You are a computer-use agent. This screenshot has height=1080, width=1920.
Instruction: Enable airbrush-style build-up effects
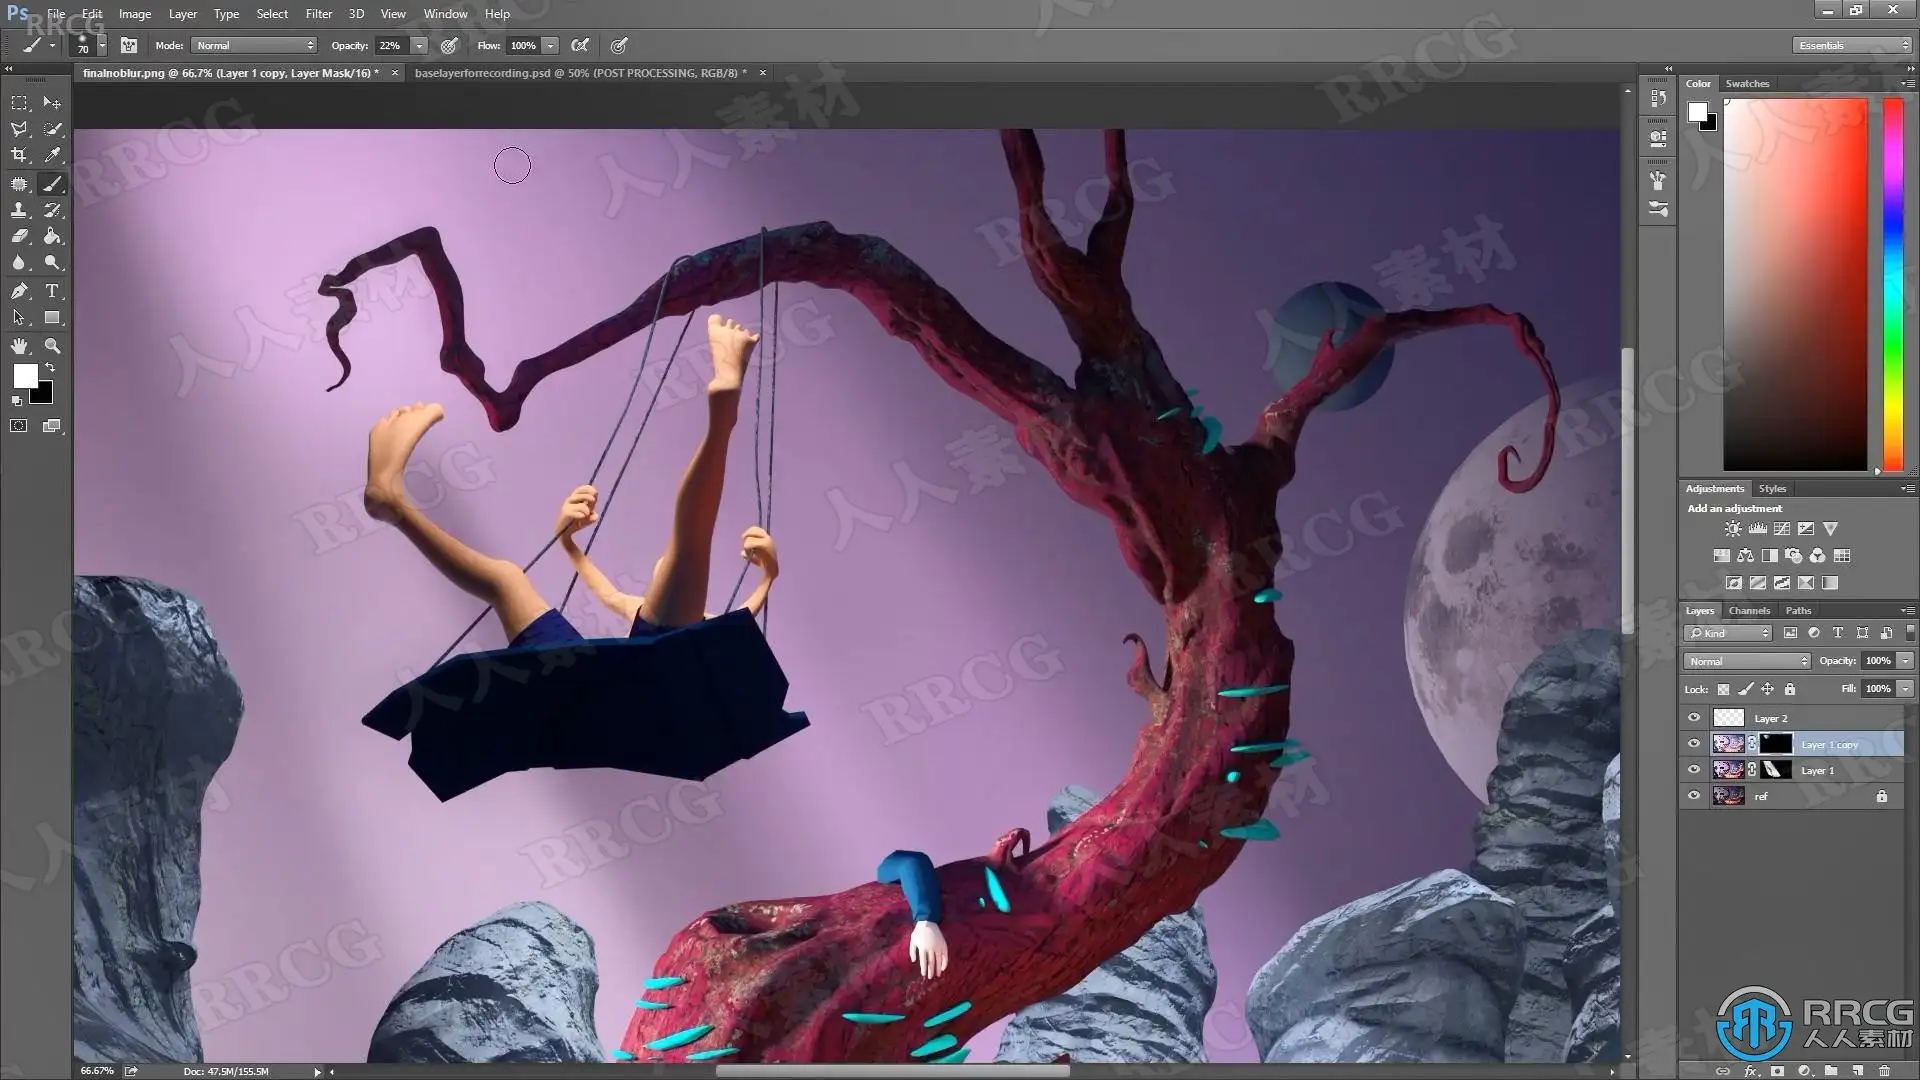(580, 45)
